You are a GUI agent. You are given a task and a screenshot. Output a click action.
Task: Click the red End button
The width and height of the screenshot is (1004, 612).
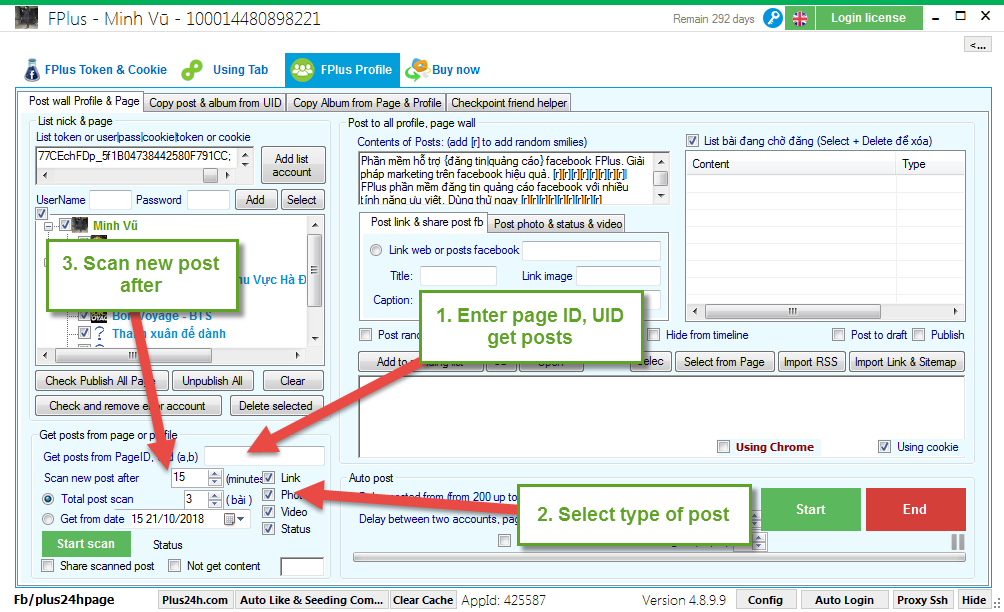916,510
